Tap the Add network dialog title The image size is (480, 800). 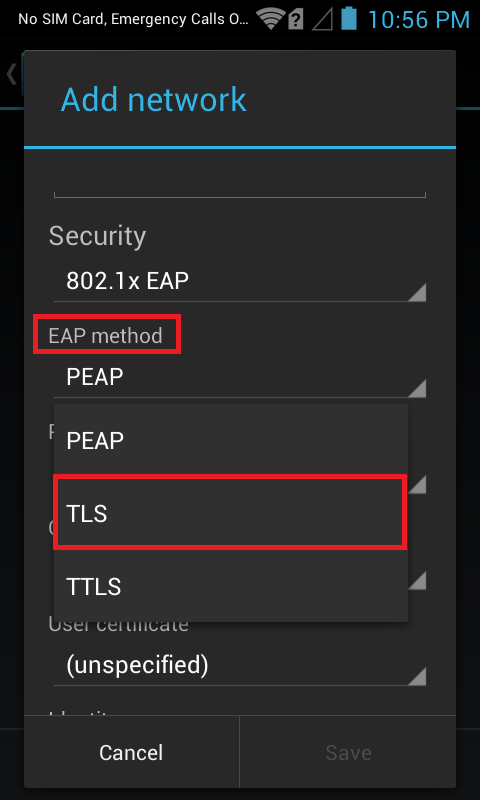pos(154,99)
